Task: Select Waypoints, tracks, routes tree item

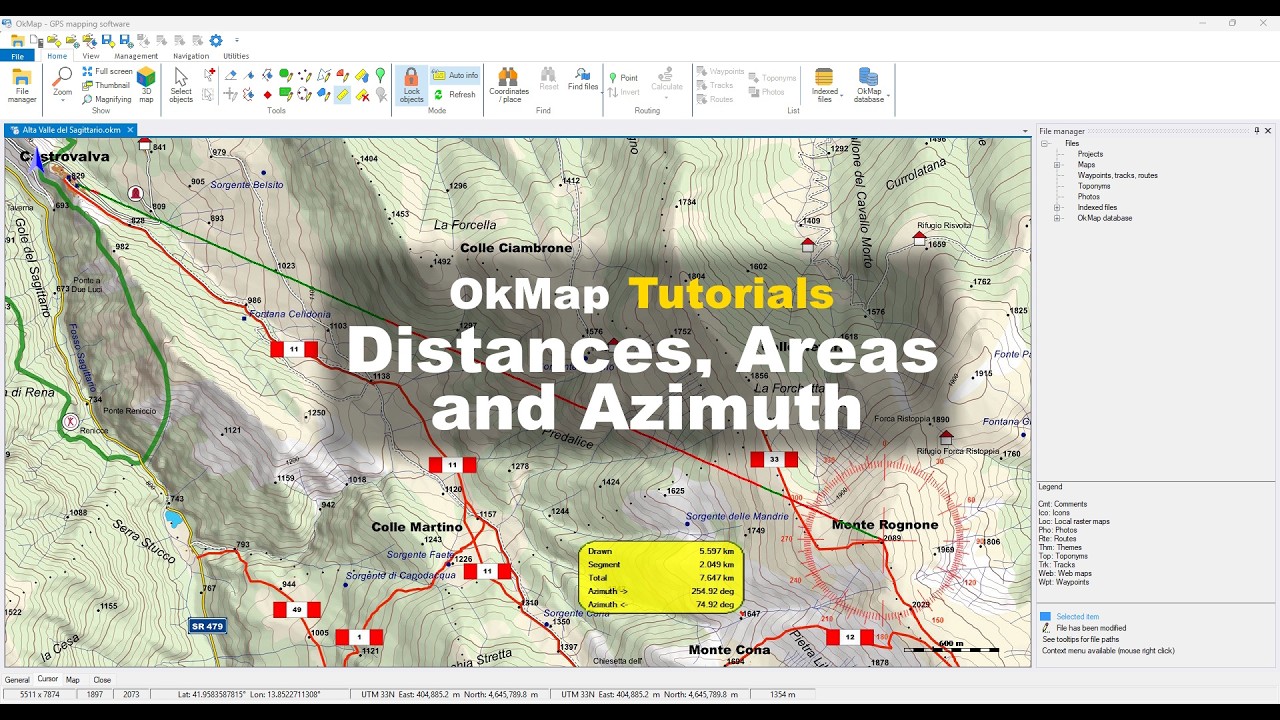Action: (1117, 175)
